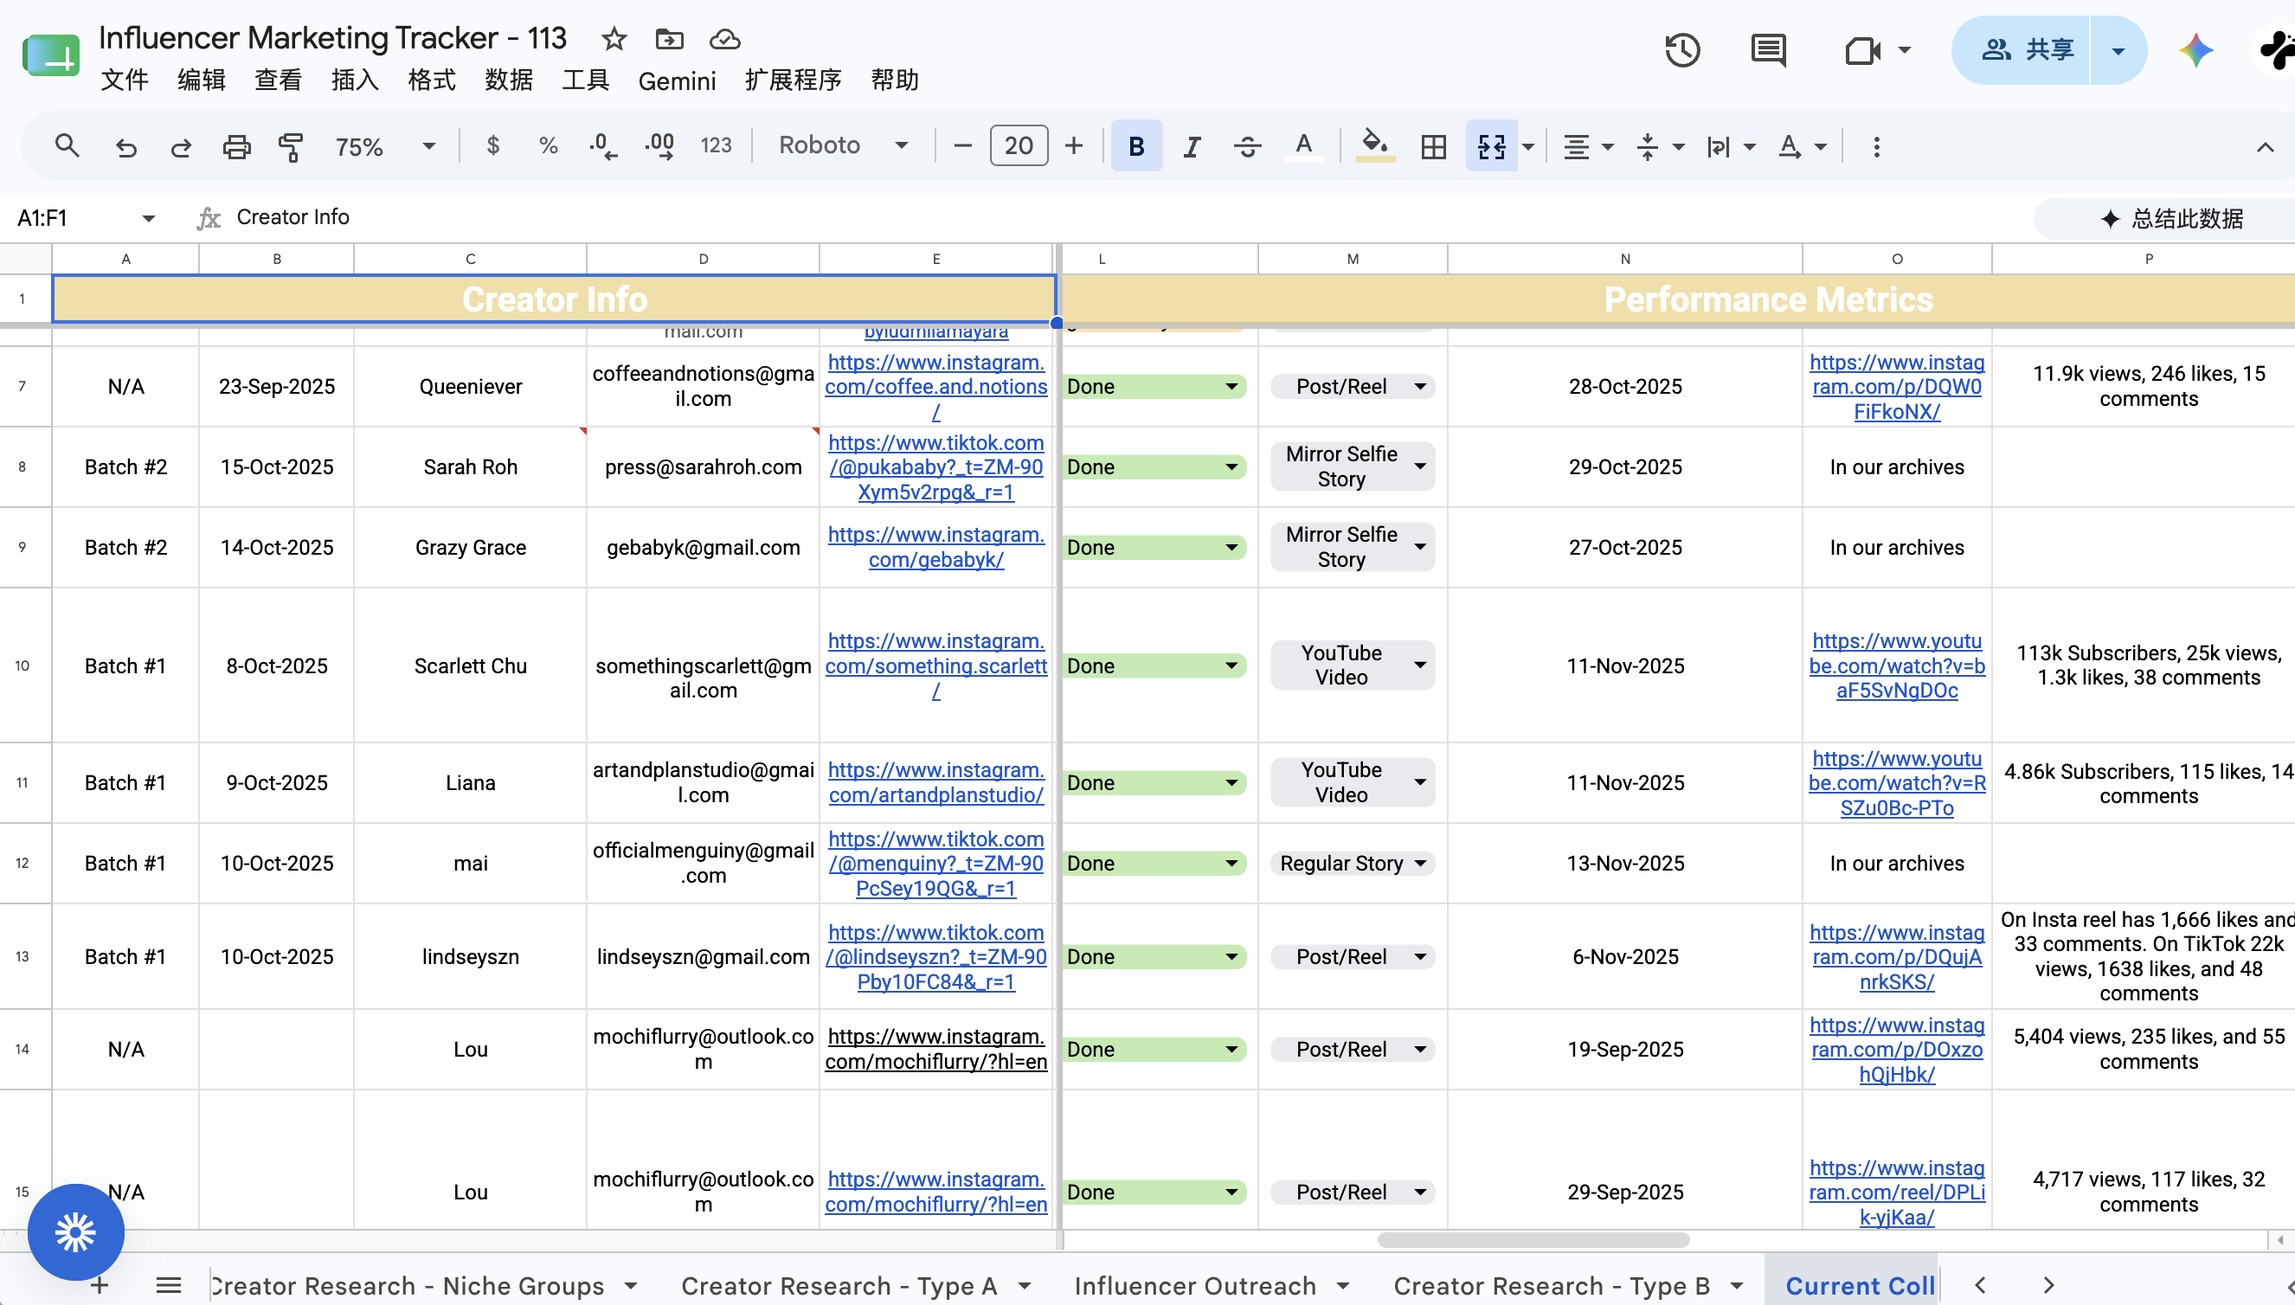Image resolution: width=2295 pixels, height=1305 pixels.
Task: Open the 文件 menu
Action: (124, 80)
